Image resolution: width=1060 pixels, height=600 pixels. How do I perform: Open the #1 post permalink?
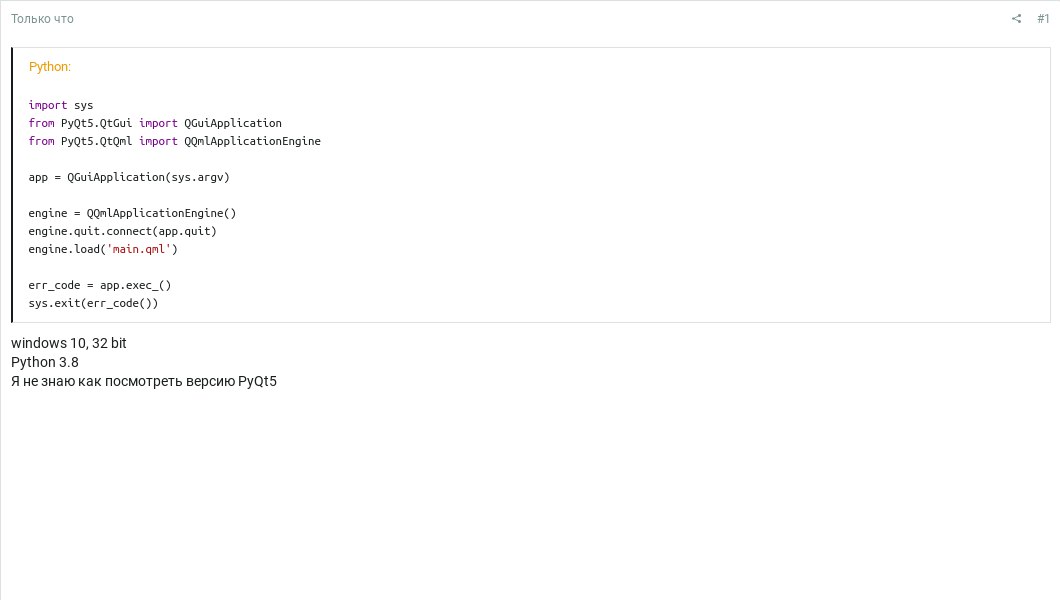pyautogui.click(x=1043, y=19)
